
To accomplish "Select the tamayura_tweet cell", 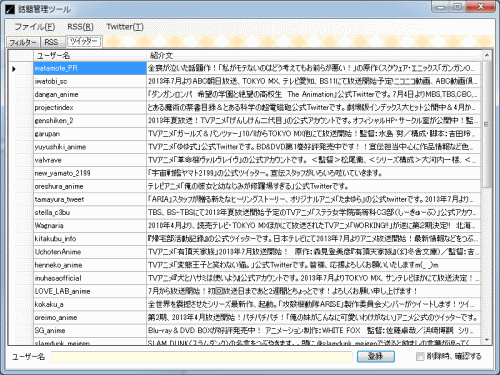I will [x=90, y=199].
